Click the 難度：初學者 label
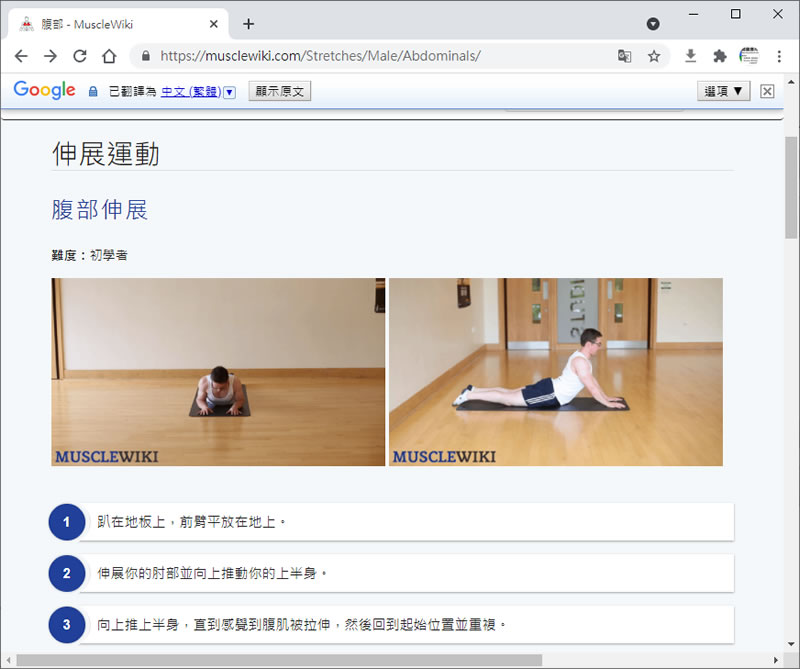 pos(89,255)
